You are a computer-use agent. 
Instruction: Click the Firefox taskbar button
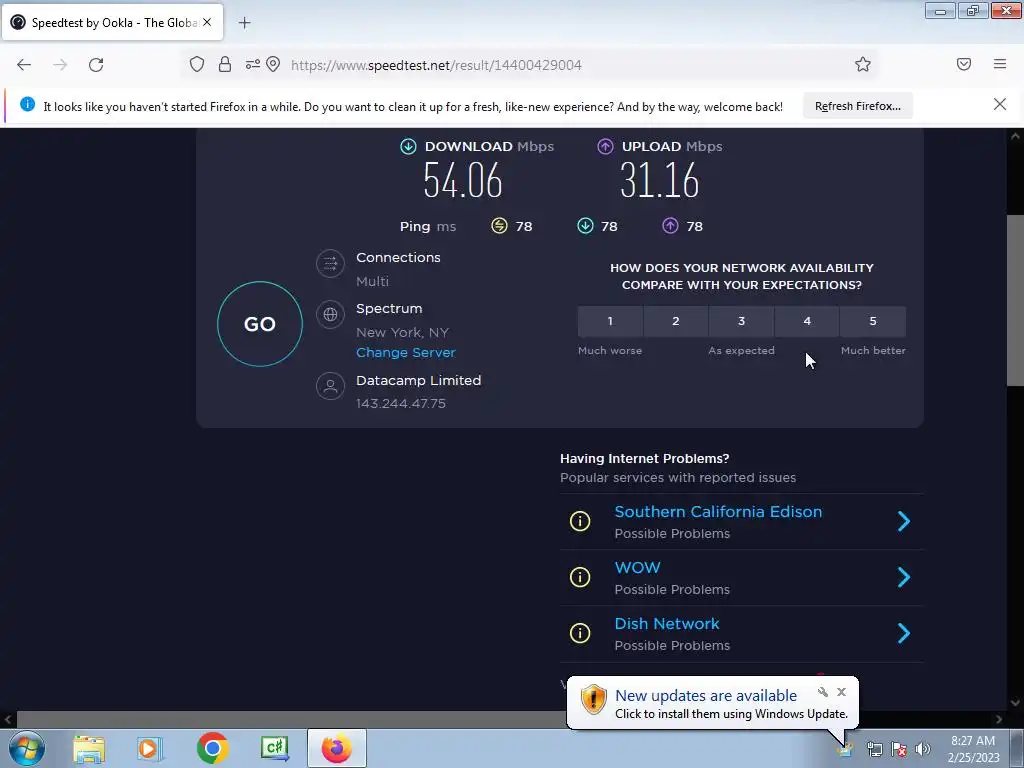pos(336,748)
